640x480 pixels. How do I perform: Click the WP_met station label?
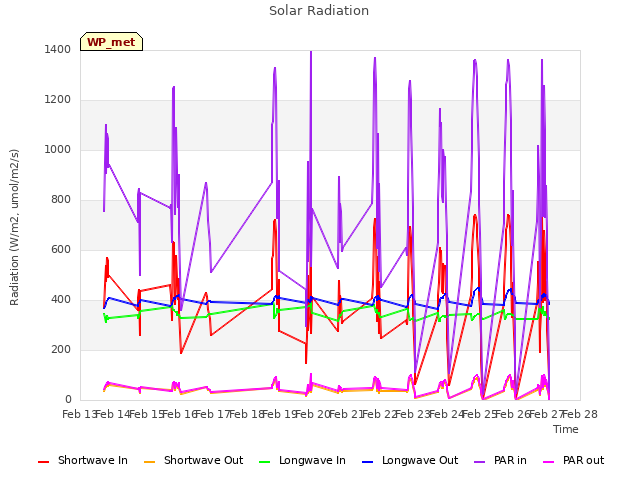click(111, 42)
